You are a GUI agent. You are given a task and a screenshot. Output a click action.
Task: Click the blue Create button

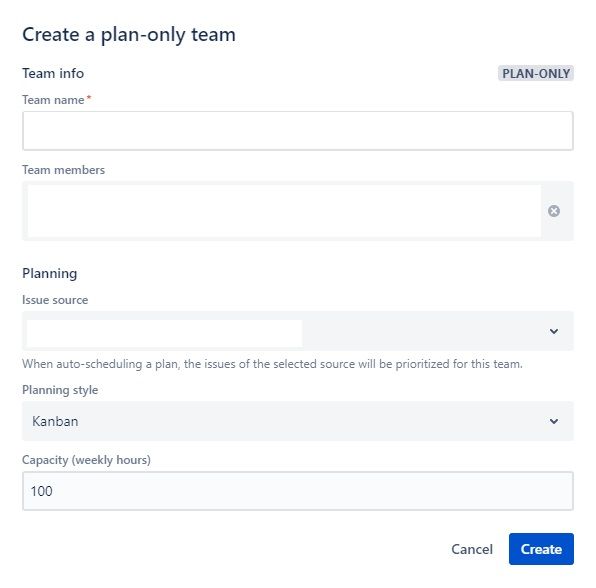(541, 549)
